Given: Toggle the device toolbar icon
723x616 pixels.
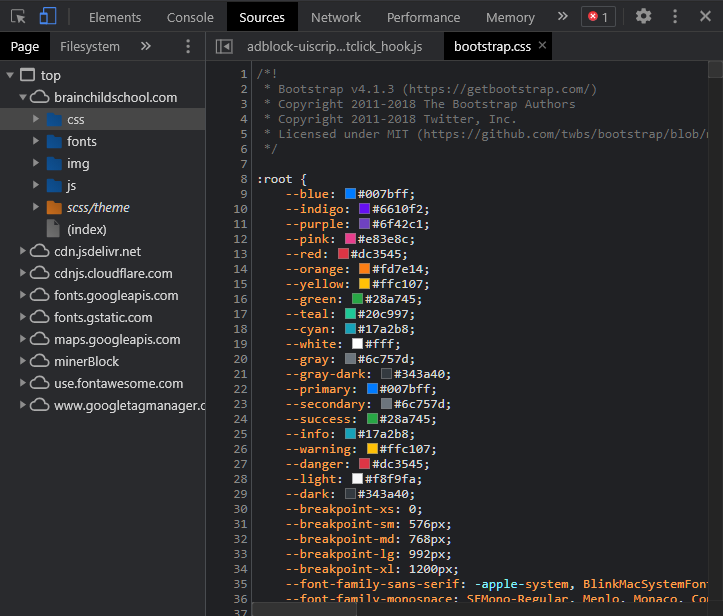Looking at the screenshot, I should click(x=48, y=17).
